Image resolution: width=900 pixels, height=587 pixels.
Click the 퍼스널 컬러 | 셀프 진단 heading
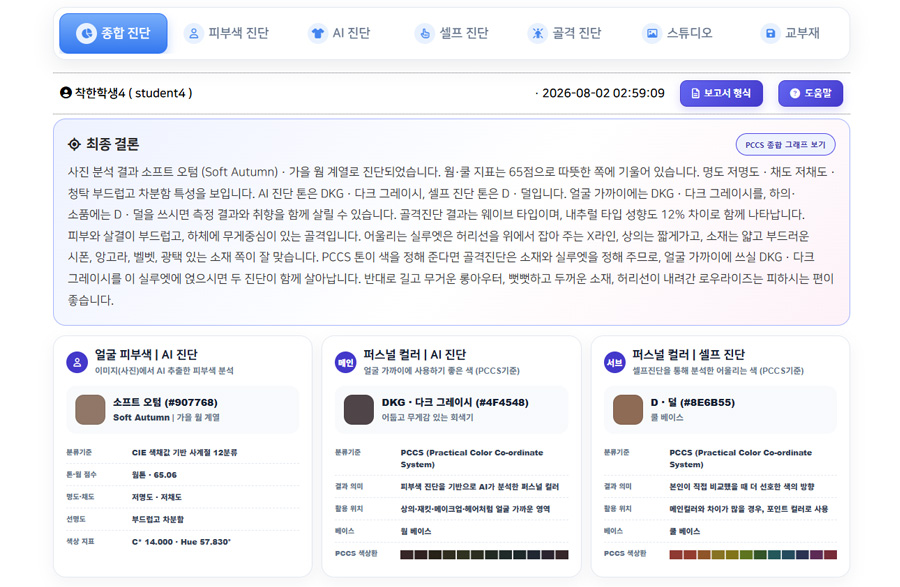coord(688,354)
